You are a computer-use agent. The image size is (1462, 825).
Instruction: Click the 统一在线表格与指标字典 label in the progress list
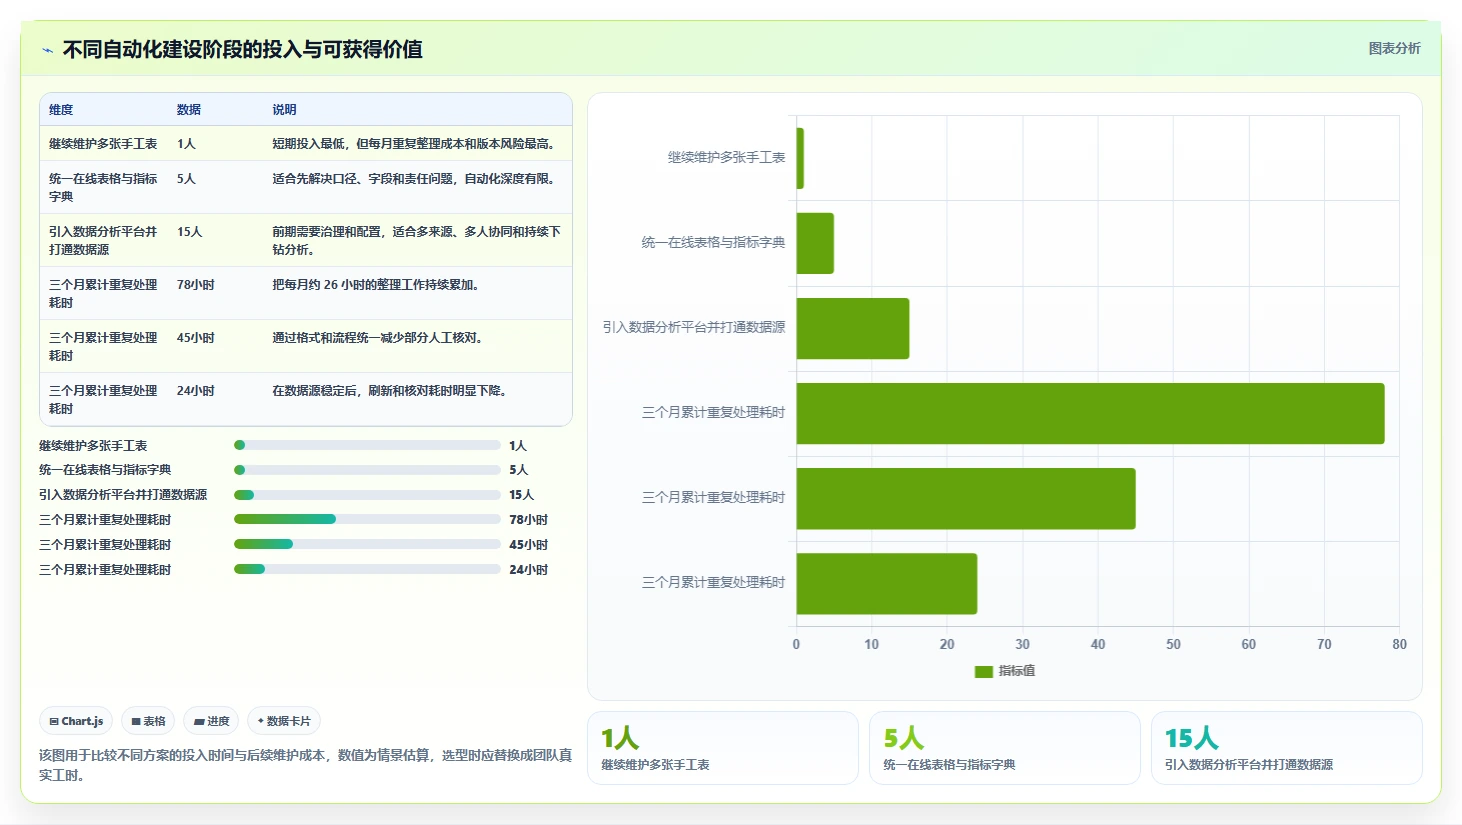pos(105,470)
